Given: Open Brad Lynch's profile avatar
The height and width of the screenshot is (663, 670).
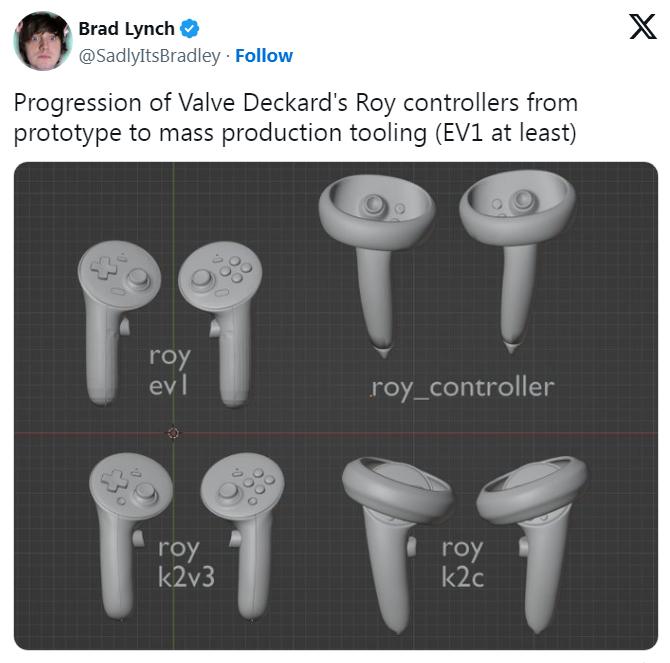Looking at the screenshot, I should (x=43, y=41).
